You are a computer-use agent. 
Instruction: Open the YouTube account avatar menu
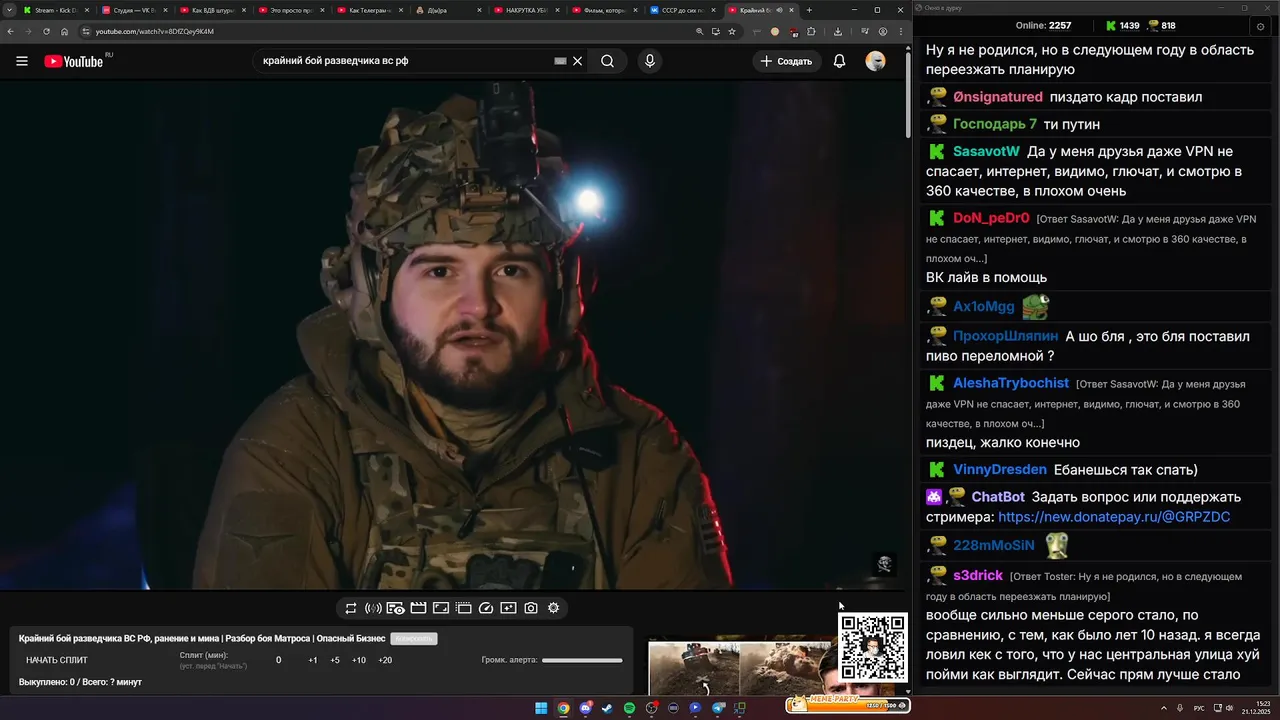pos(875,61)
